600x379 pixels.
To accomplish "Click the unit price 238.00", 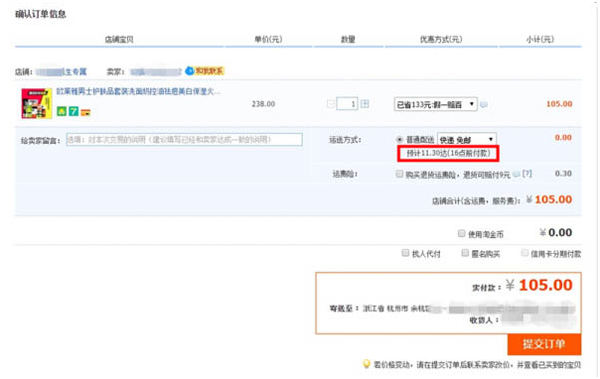I will click(x=263, y=104).
